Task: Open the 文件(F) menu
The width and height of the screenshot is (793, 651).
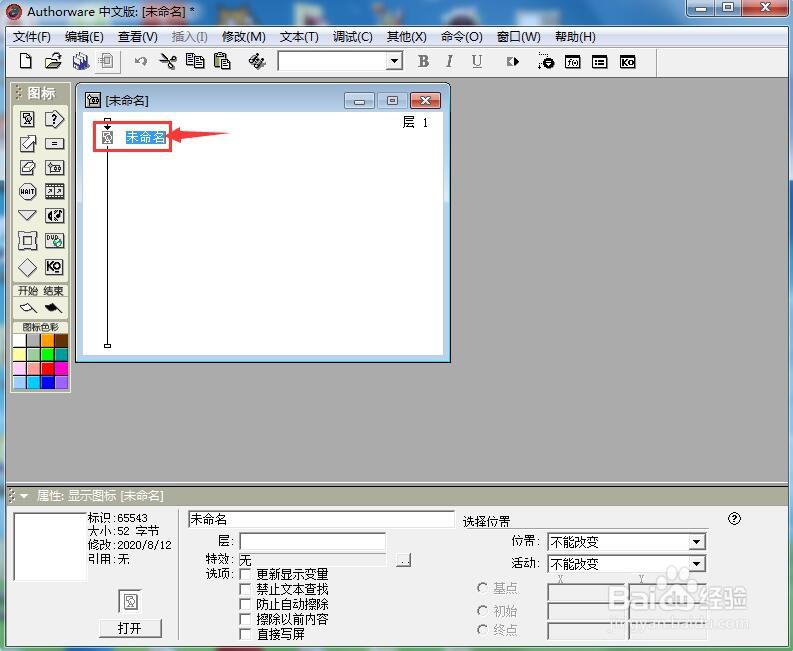Action: pos(32,37)
